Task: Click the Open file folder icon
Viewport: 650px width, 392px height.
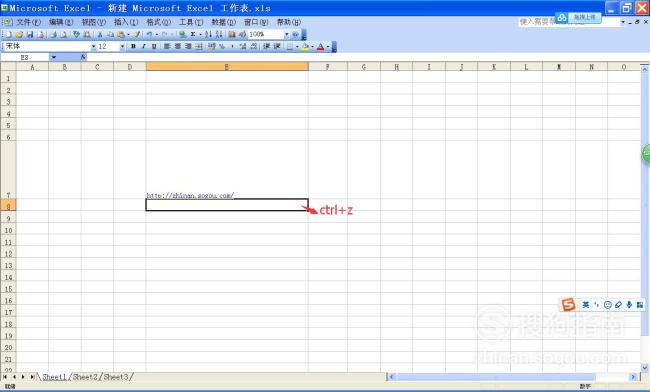Action: tap(19, 34)
